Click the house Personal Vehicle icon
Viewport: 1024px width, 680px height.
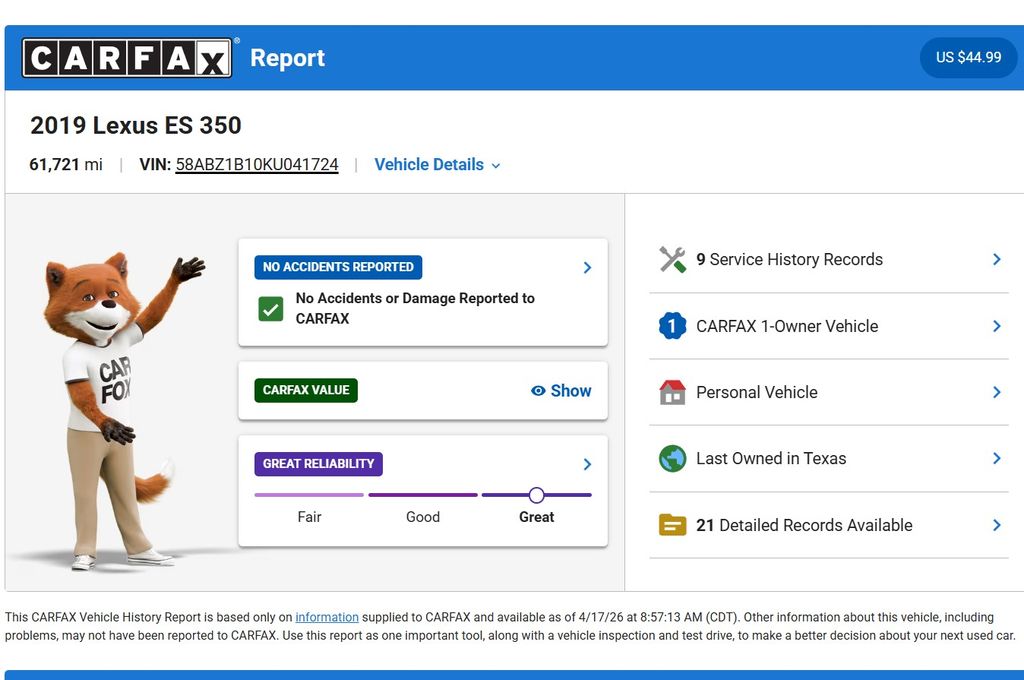[672, 392]
